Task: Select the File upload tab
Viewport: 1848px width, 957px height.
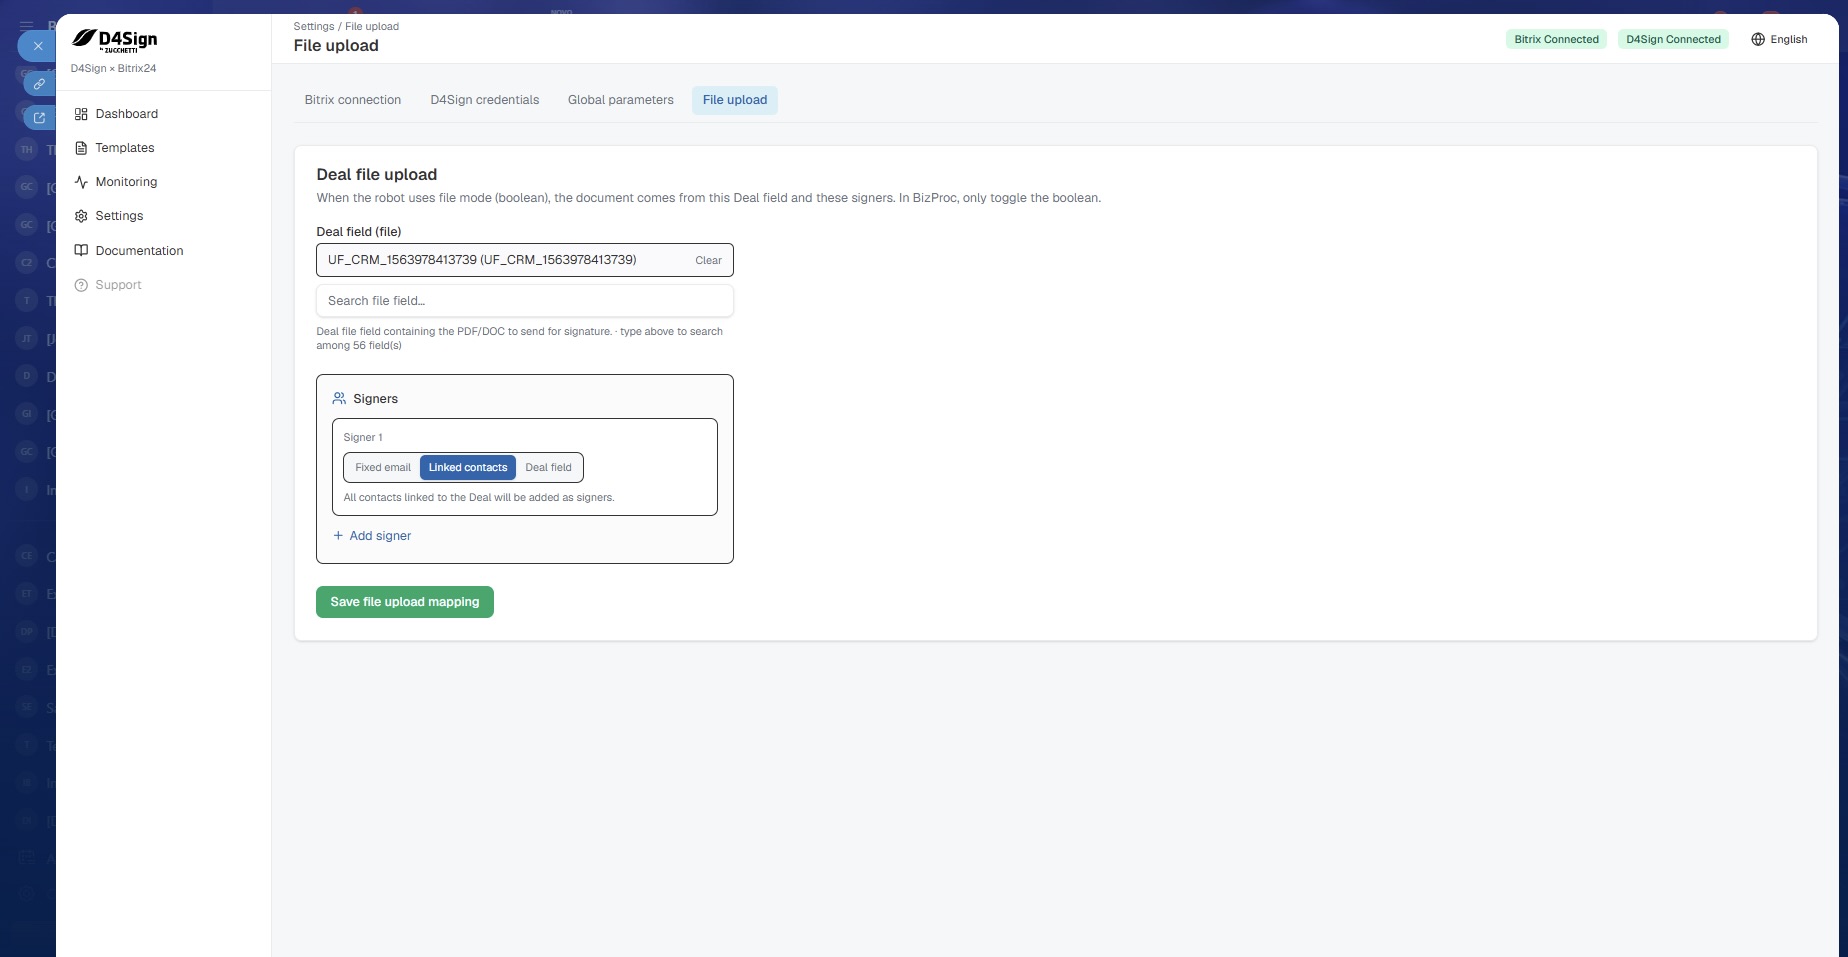Action: (735, 100)
